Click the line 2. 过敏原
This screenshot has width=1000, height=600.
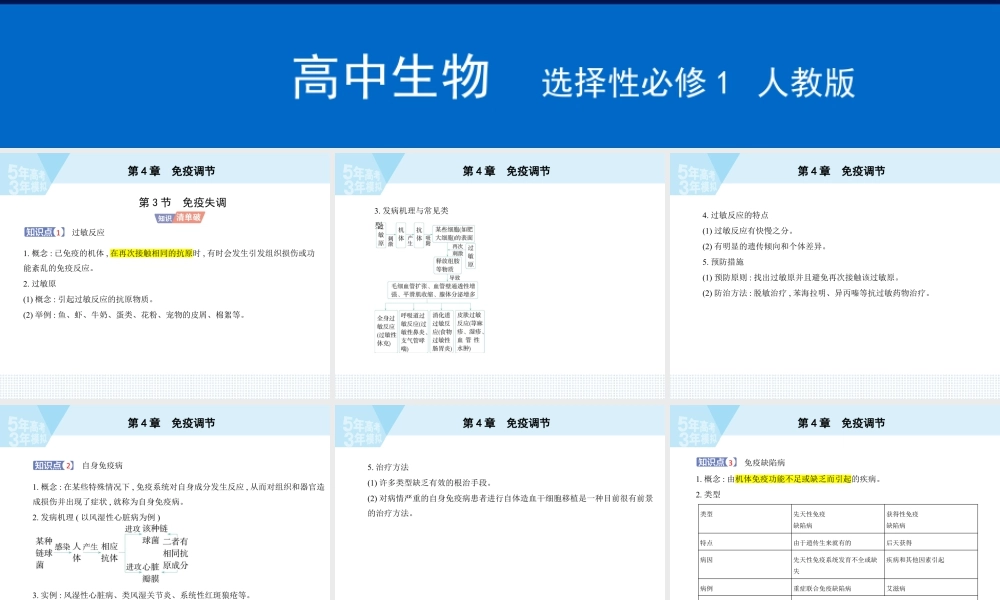[x=40, y=284]
